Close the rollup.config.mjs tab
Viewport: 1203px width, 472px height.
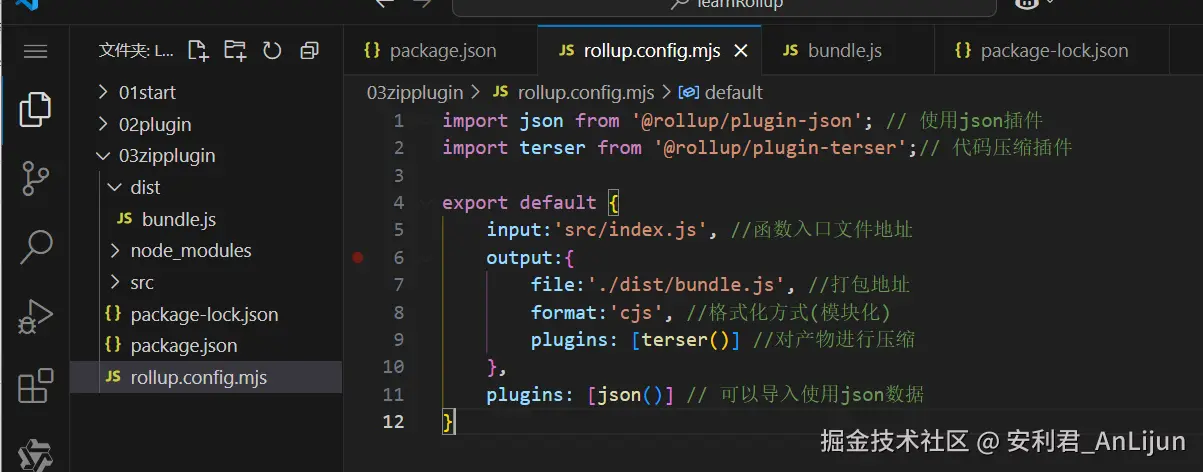(x=741, y=50)
